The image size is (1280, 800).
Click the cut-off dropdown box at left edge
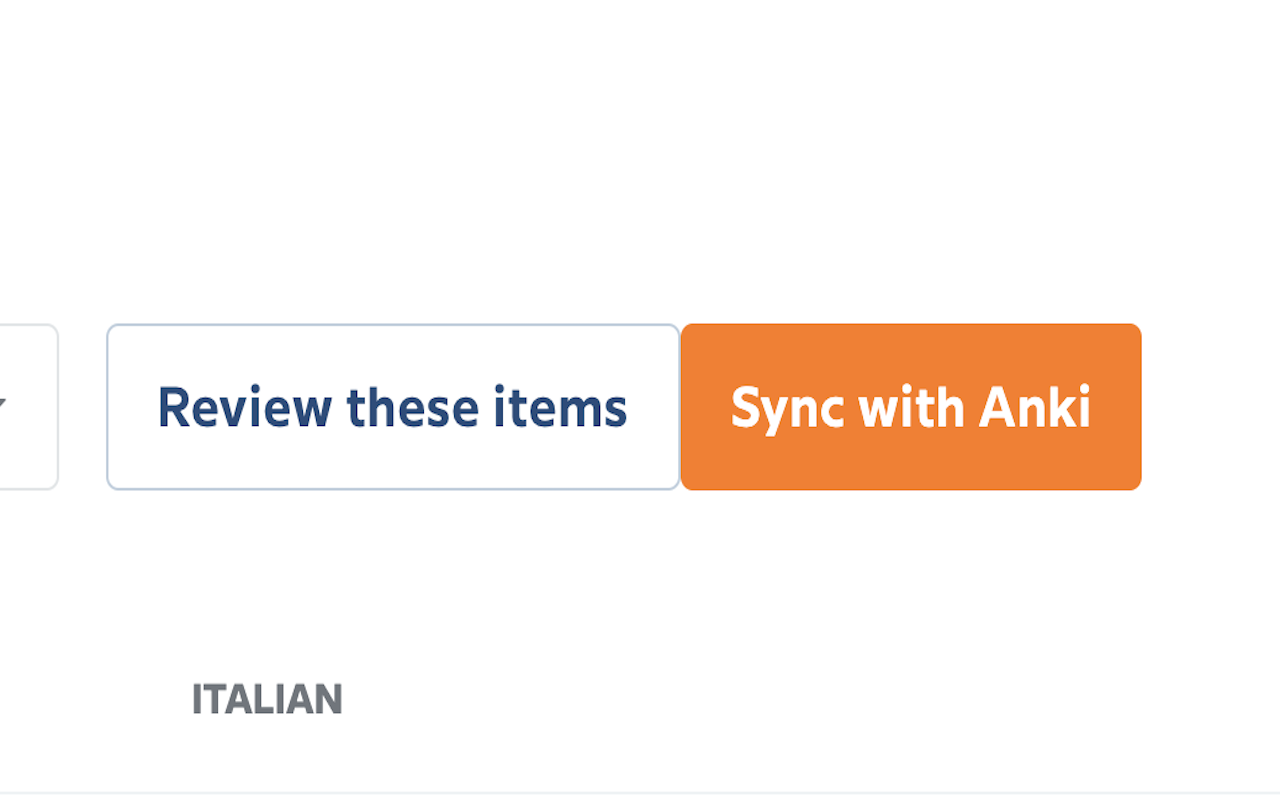coord(27,407)
